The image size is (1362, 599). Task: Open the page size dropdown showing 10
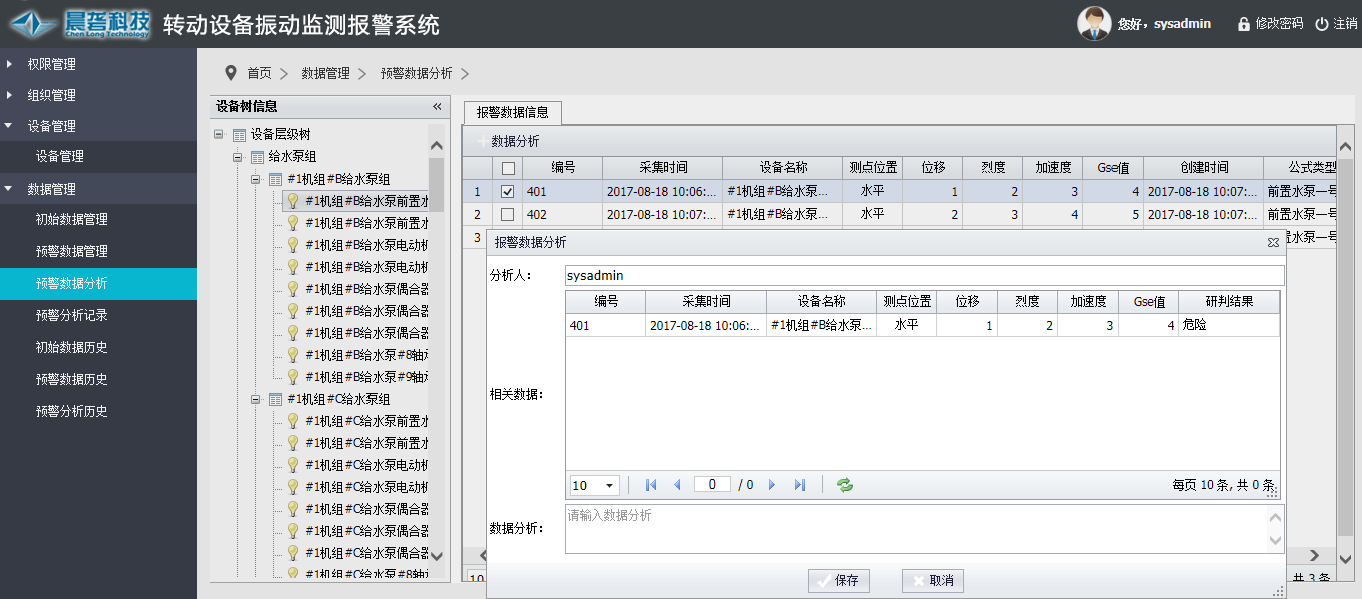[594, 485]
